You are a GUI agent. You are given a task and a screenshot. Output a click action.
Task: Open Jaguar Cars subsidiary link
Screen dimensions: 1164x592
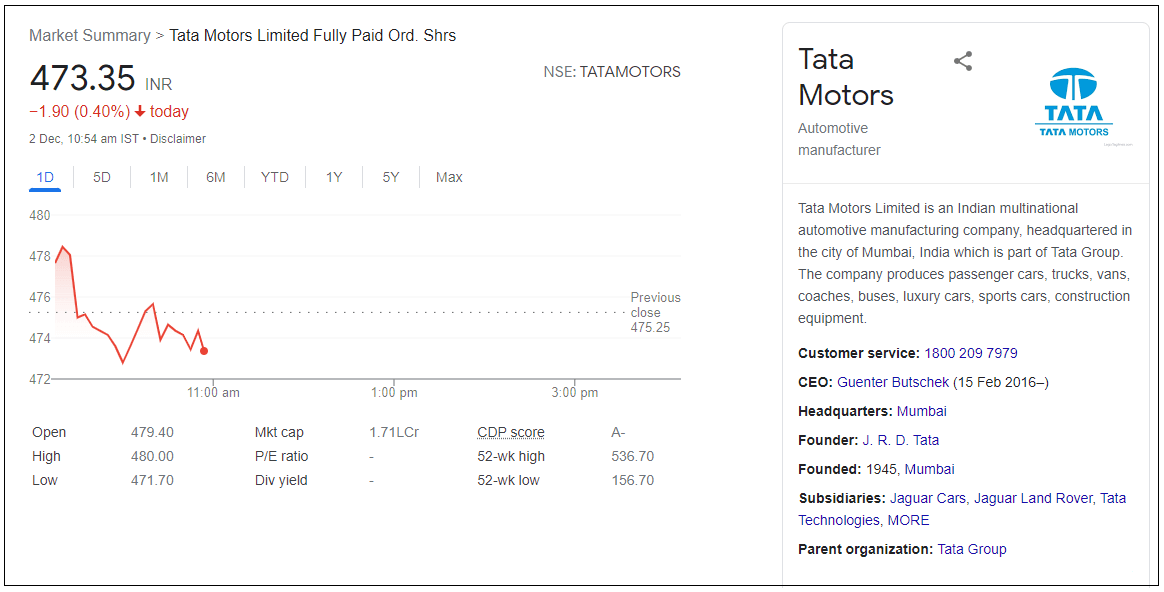928,498
